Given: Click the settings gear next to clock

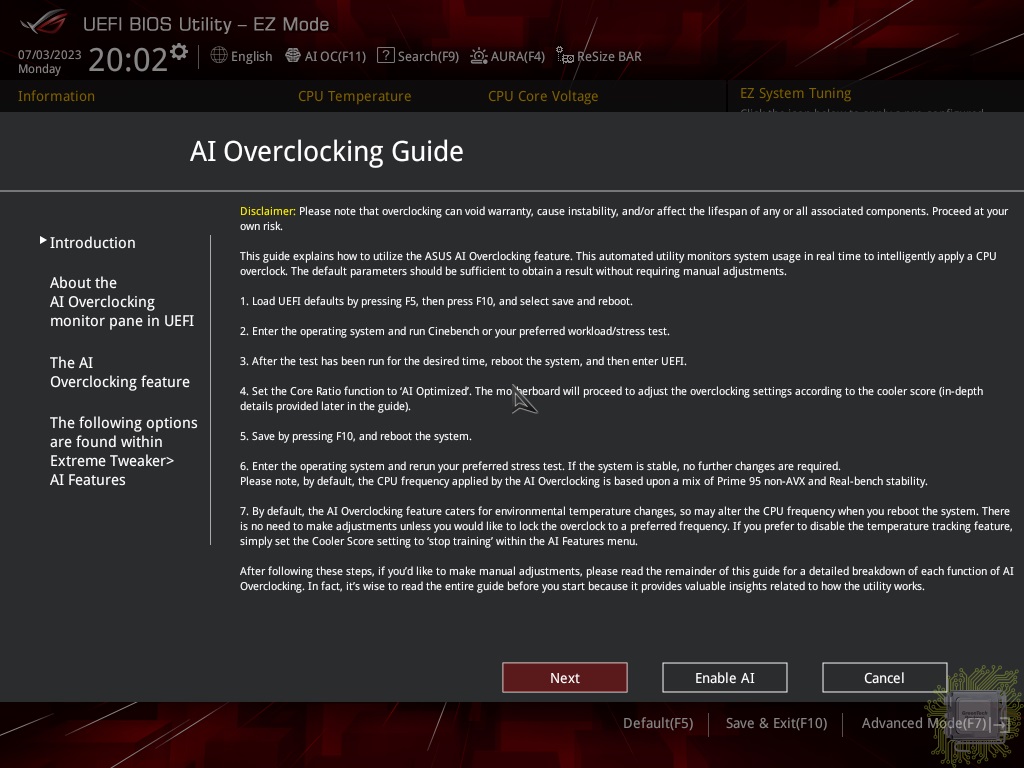Looking at the screenshot, I should coord(179,51).
